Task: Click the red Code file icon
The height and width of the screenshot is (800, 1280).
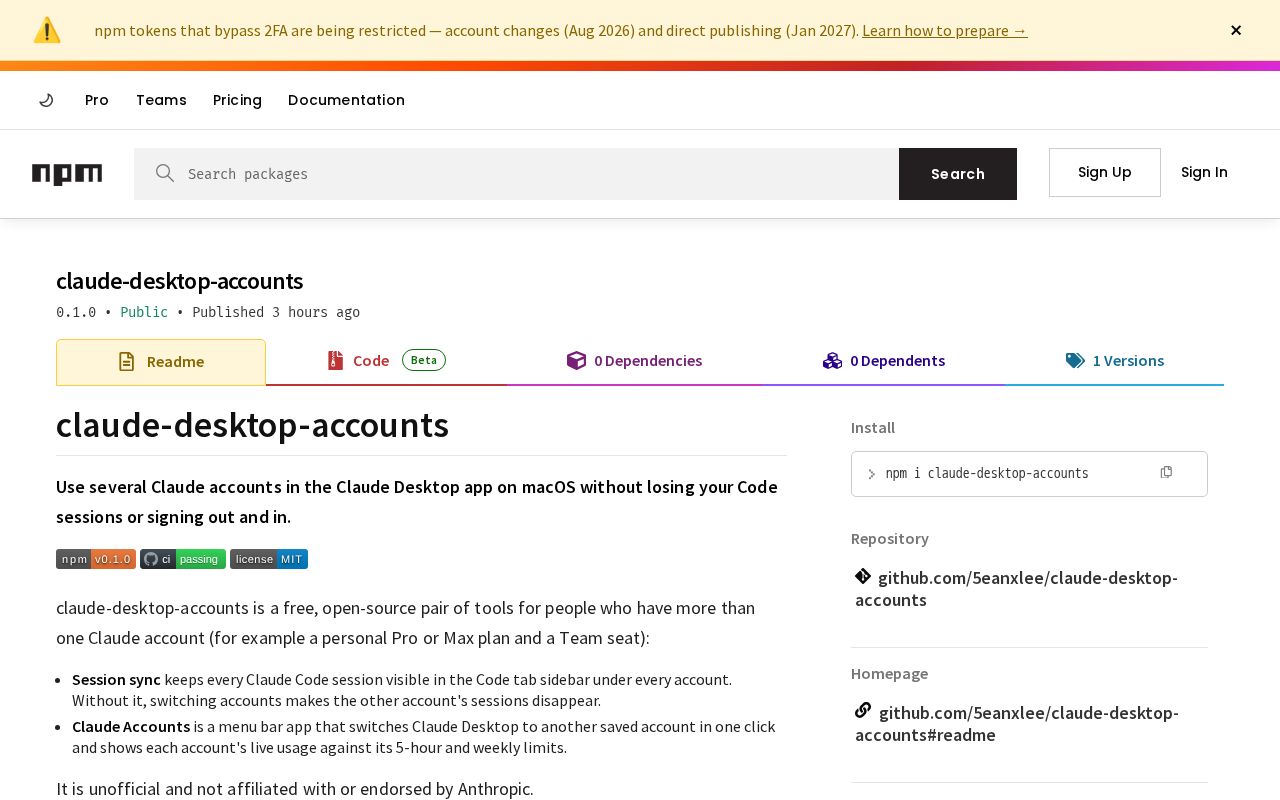Action: click(335, 361)
